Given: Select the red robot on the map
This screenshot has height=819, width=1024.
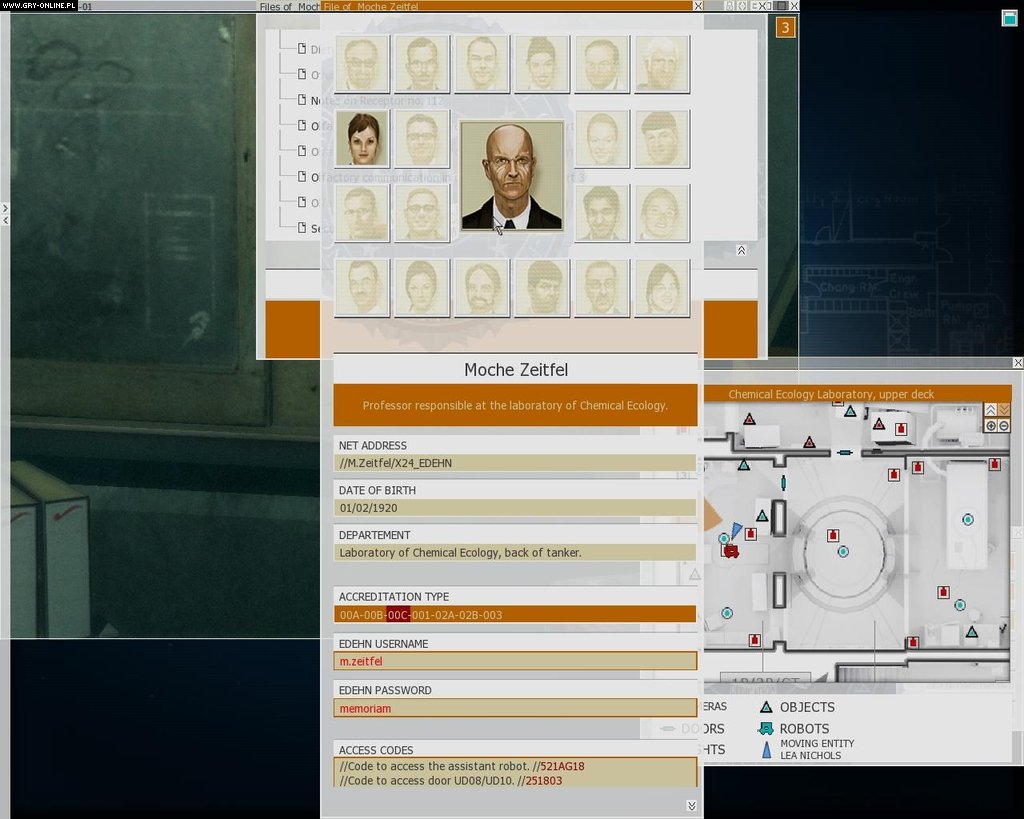Looking at the screenshot, I should (731, 551).
